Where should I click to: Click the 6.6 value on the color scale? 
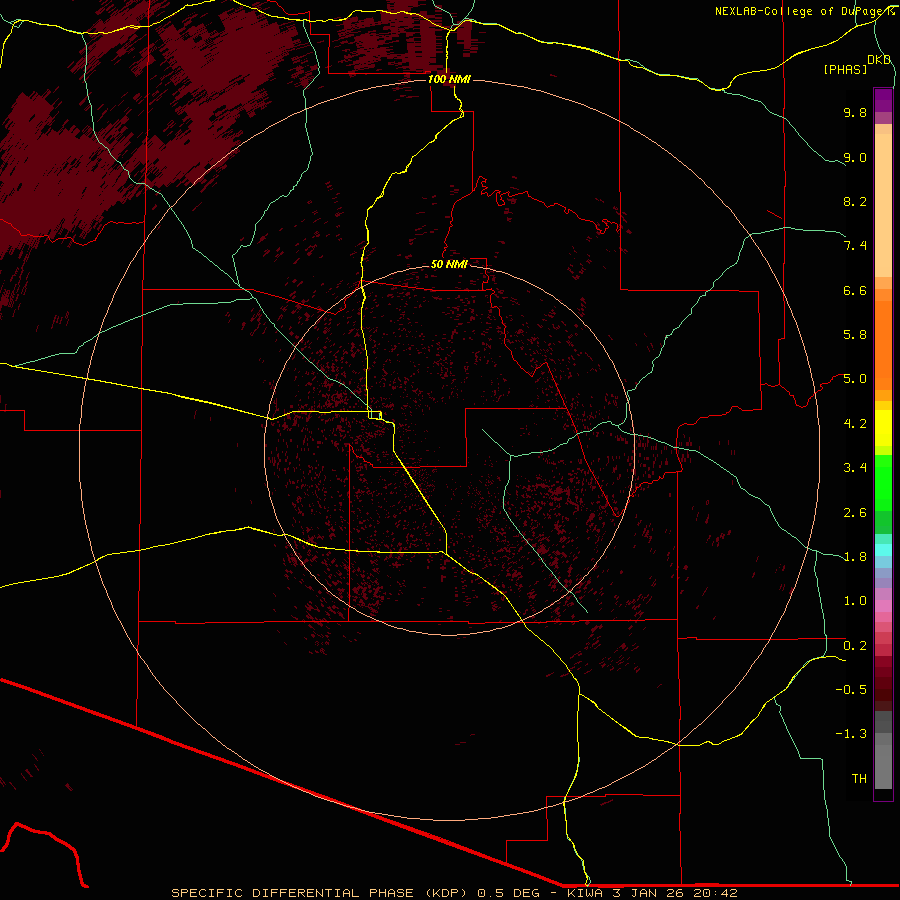(x=855, y=290)
